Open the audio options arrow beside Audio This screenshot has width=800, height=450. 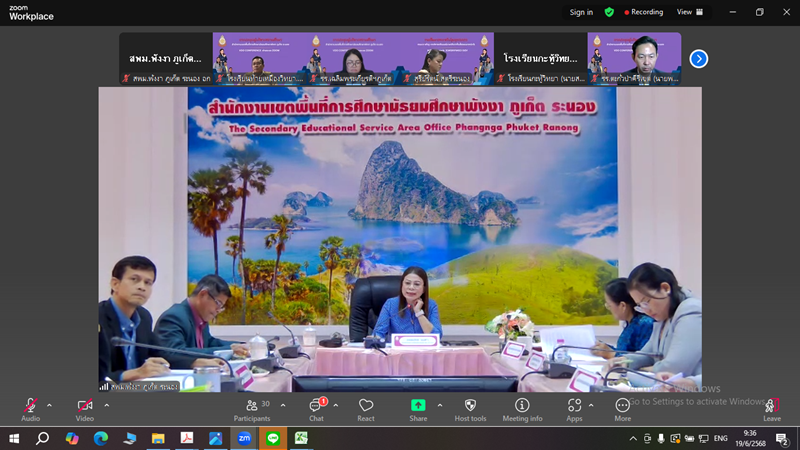tap(49, 406)
